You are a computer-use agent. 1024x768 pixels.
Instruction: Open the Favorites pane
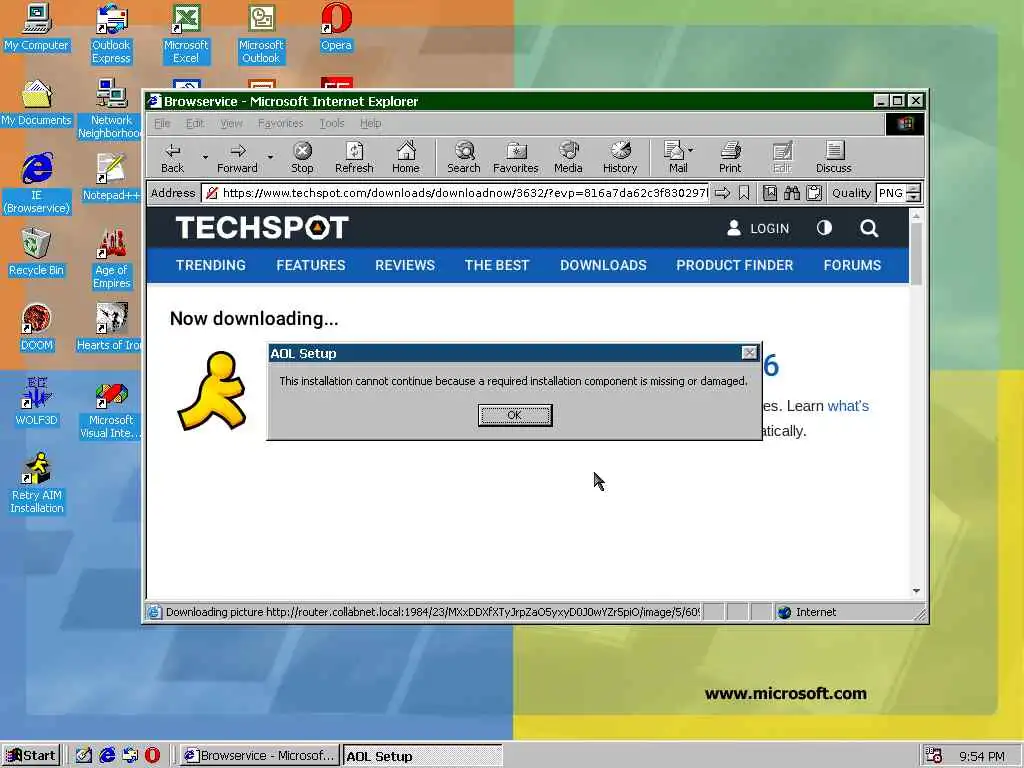[x=516, y=157]
